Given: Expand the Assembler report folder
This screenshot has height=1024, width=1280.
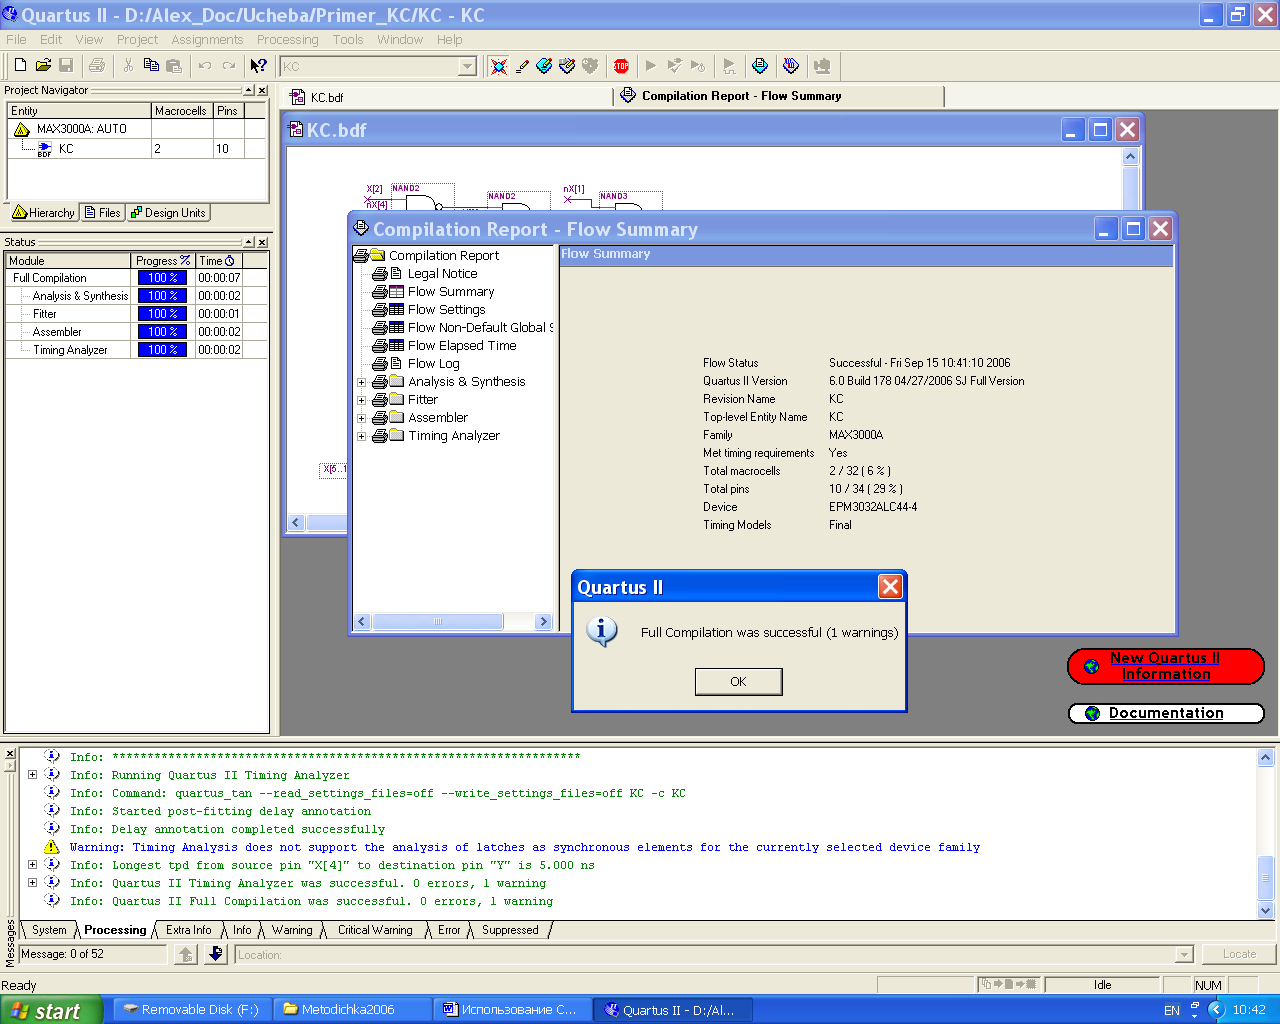Looking at the screenshot, I should click(x=362, y=418).
